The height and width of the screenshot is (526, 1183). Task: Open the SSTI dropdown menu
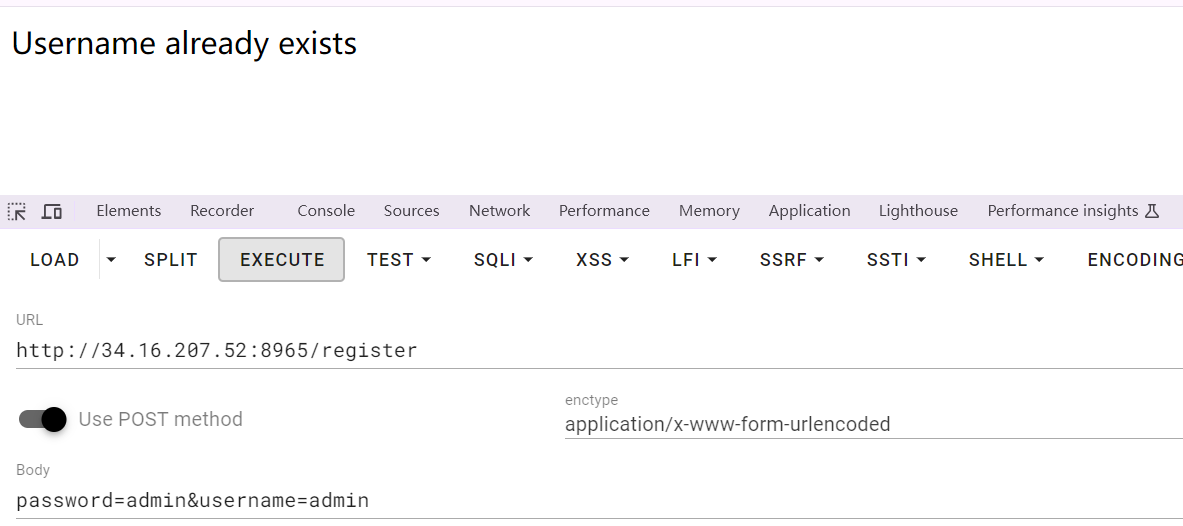pos(896,260)
